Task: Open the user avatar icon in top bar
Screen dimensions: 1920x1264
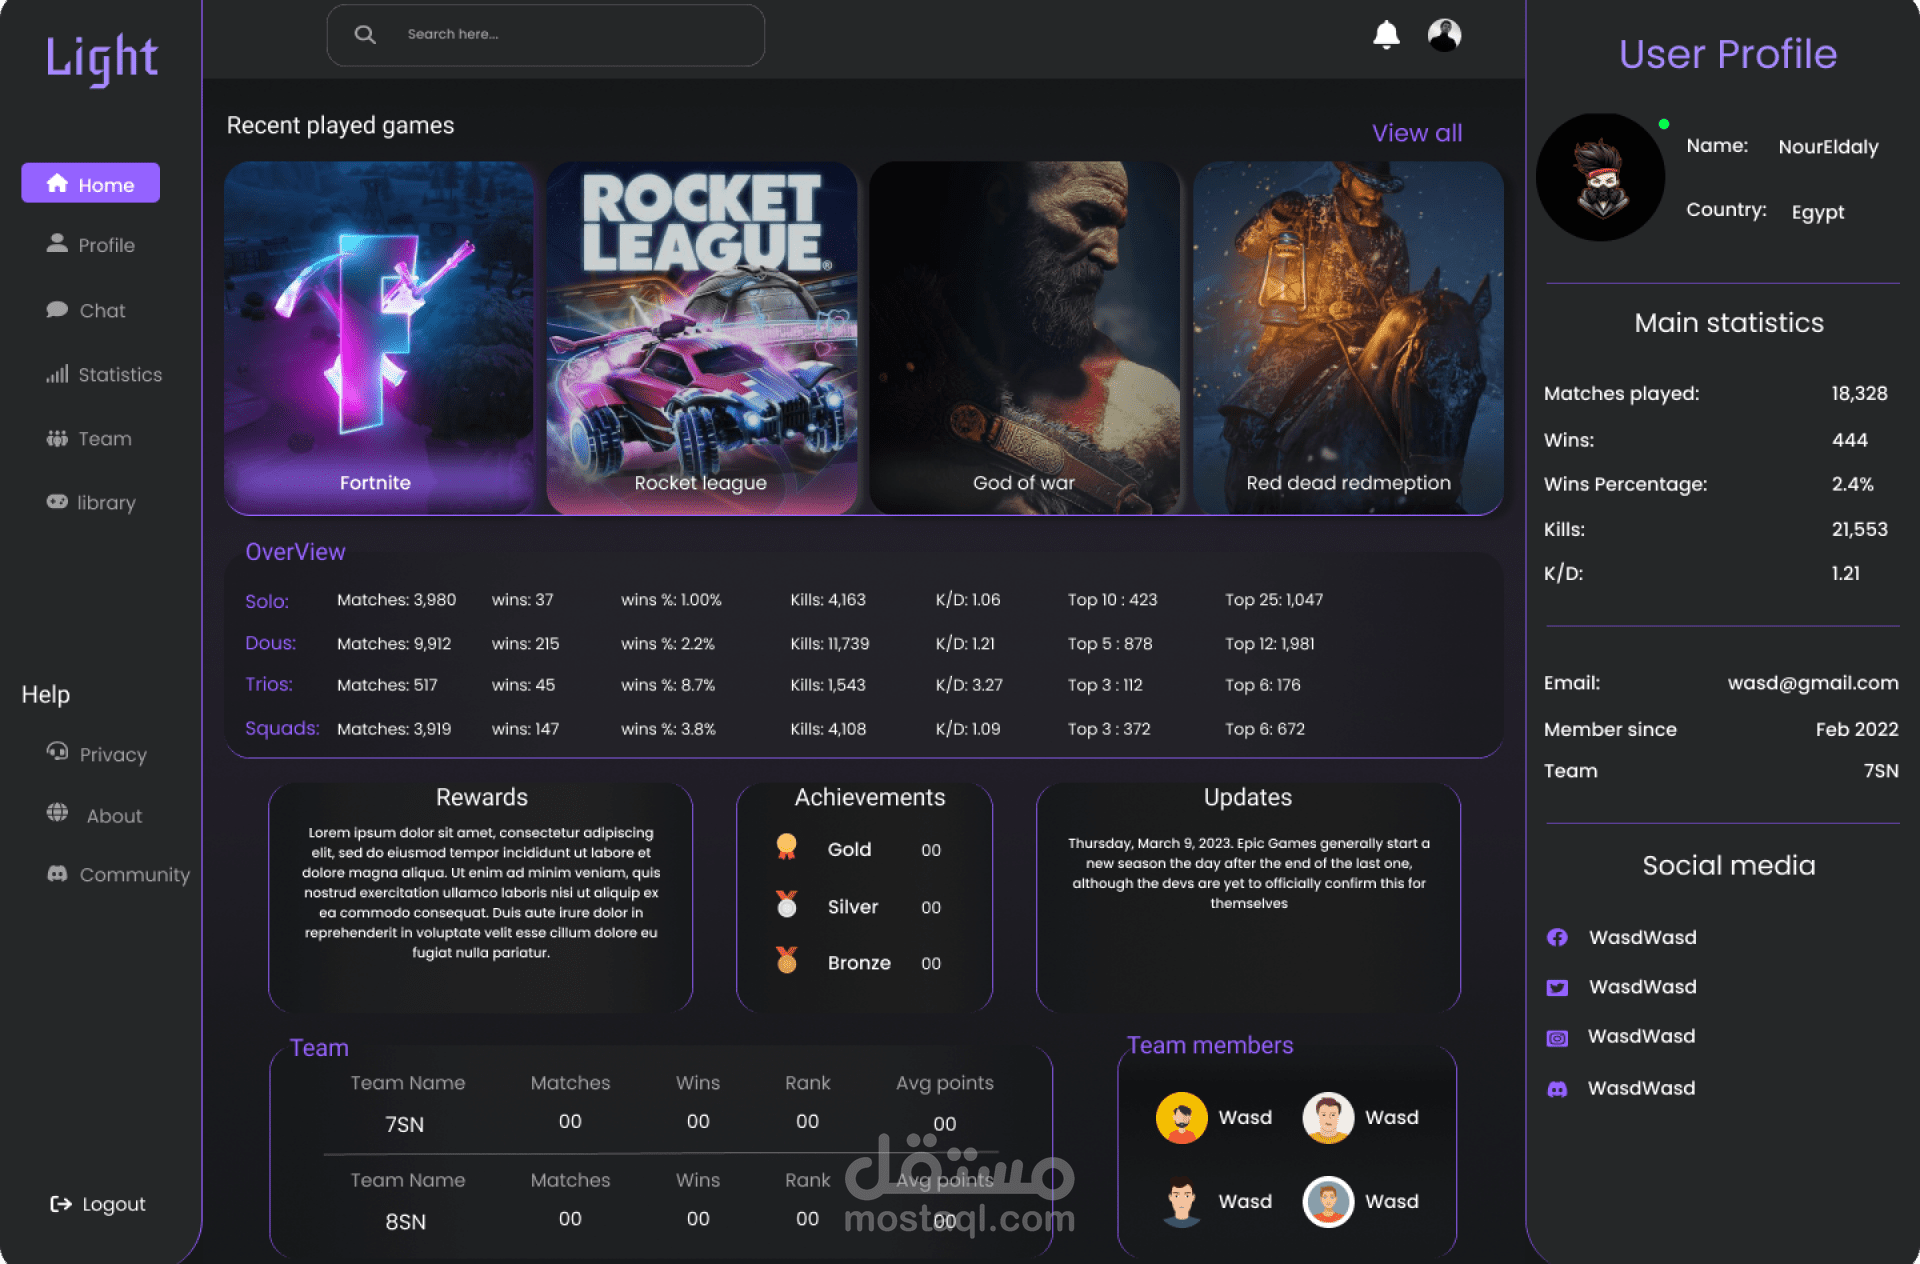Action: pyautogui.click(x=1444, y=35)
